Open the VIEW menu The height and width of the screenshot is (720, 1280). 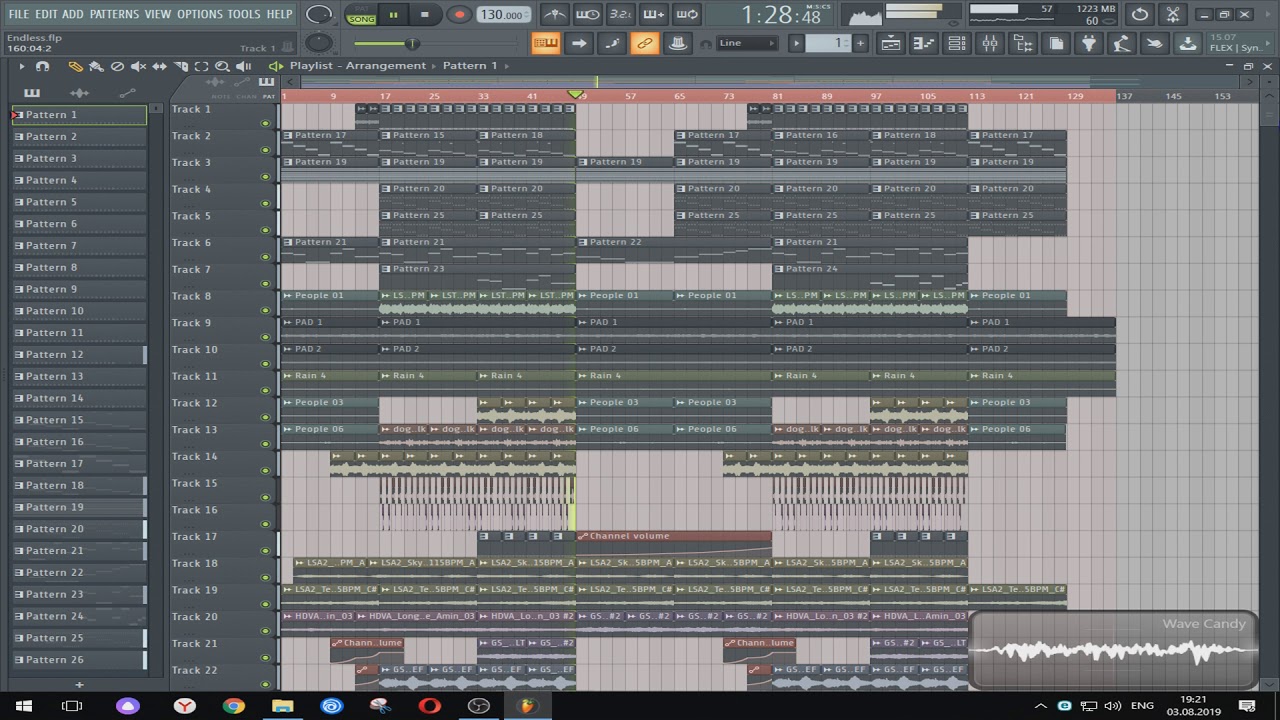157,14
